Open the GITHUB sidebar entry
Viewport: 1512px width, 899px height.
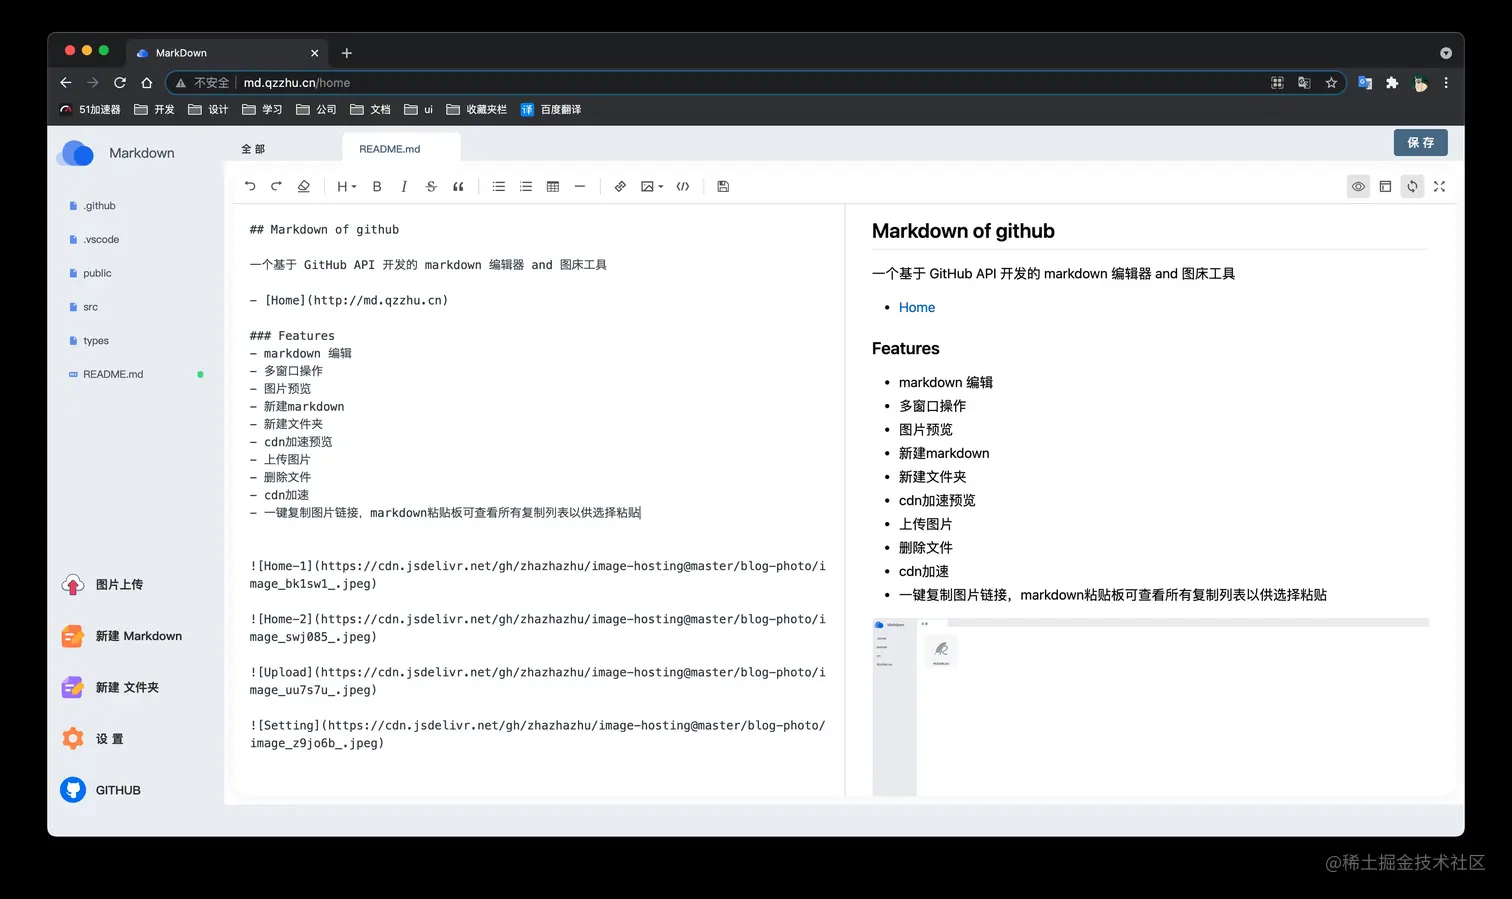pos(101,790)
